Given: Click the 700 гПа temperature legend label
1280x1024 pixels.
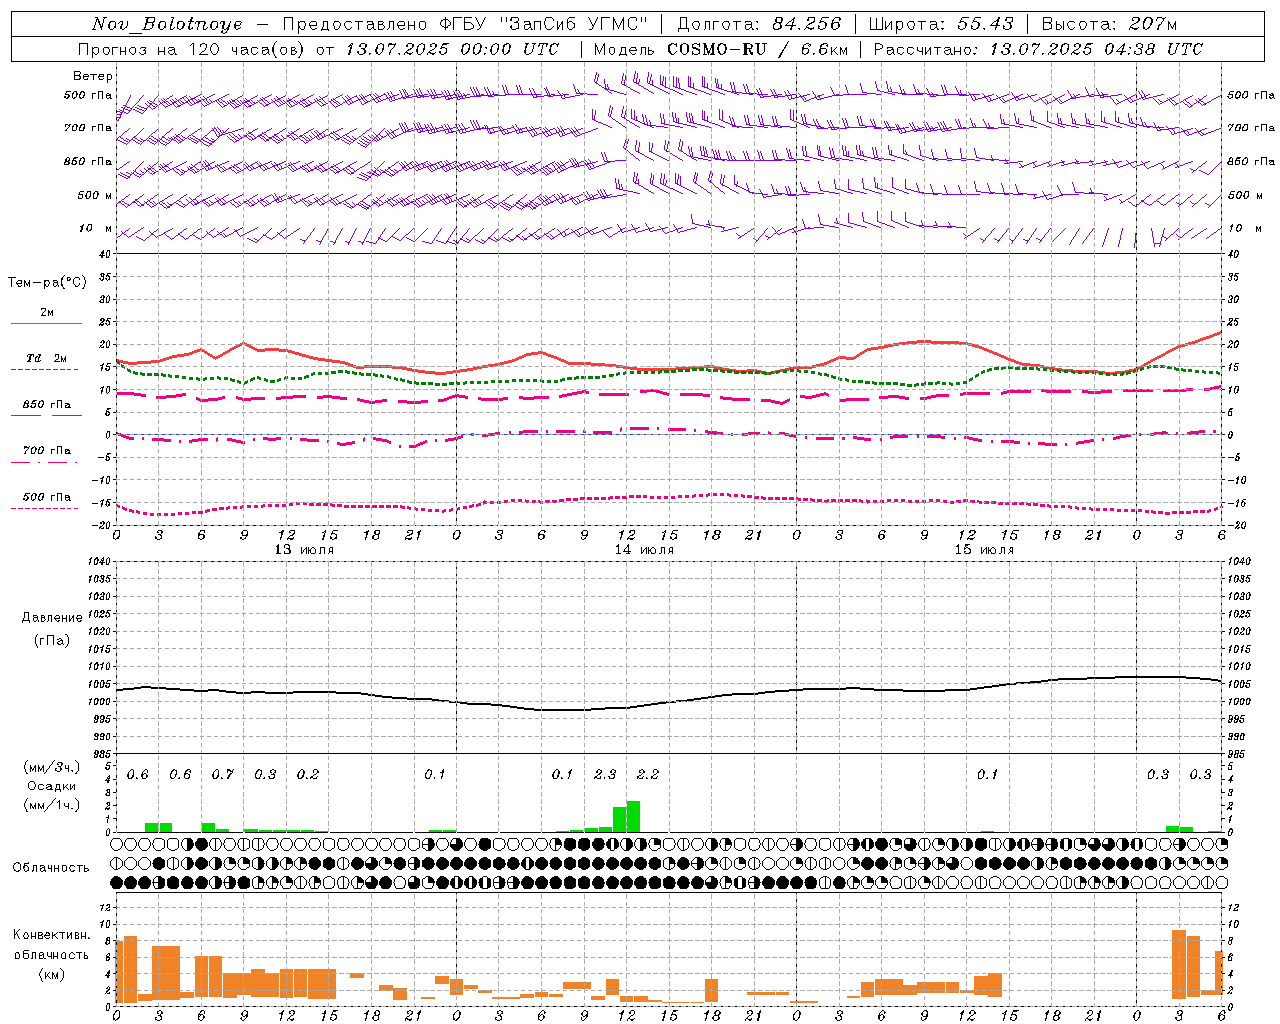Looking at the screenshot, I should coord(46,450).
